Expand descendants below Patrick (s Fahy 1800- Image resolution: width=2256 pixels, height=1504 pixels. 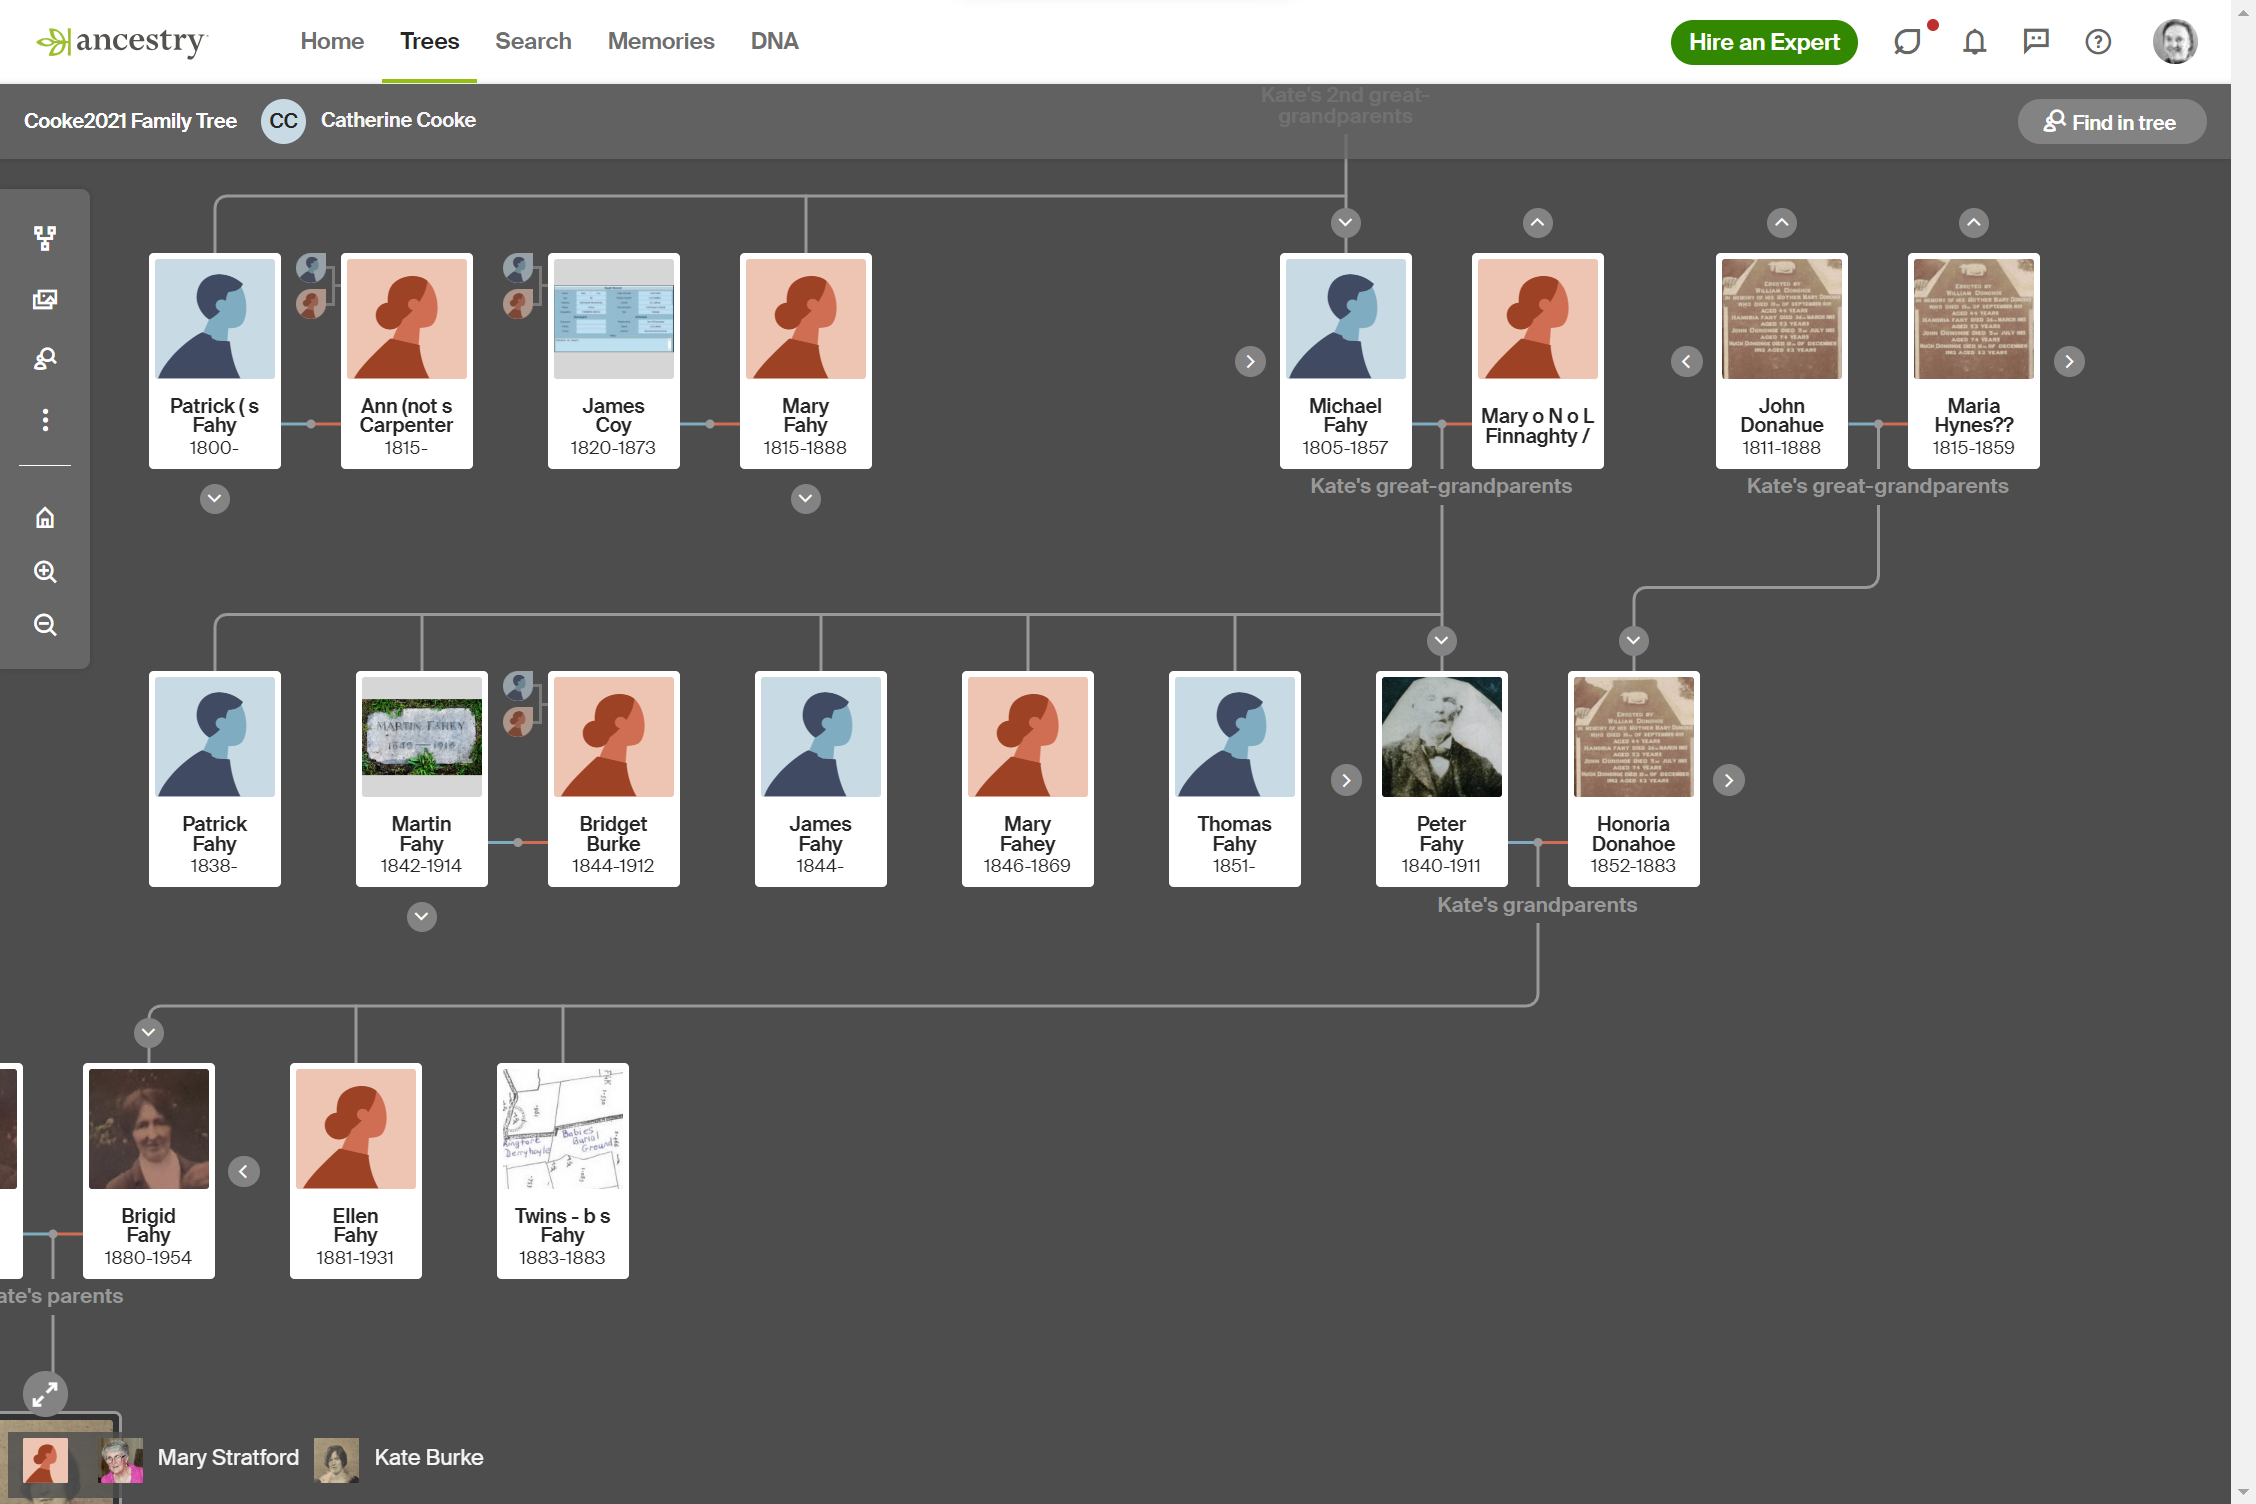point(215,499)
